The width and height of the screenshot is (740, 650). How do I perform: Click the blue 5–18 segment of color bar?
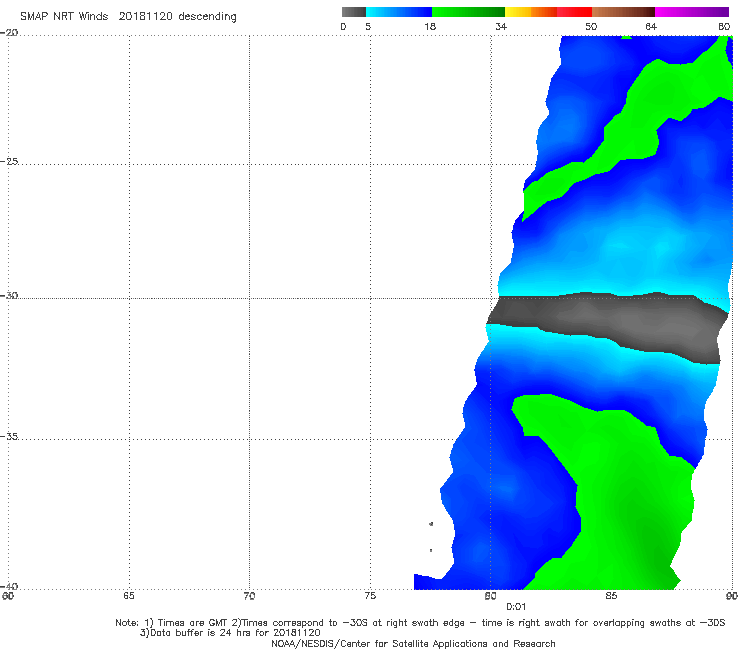point(399,12)
